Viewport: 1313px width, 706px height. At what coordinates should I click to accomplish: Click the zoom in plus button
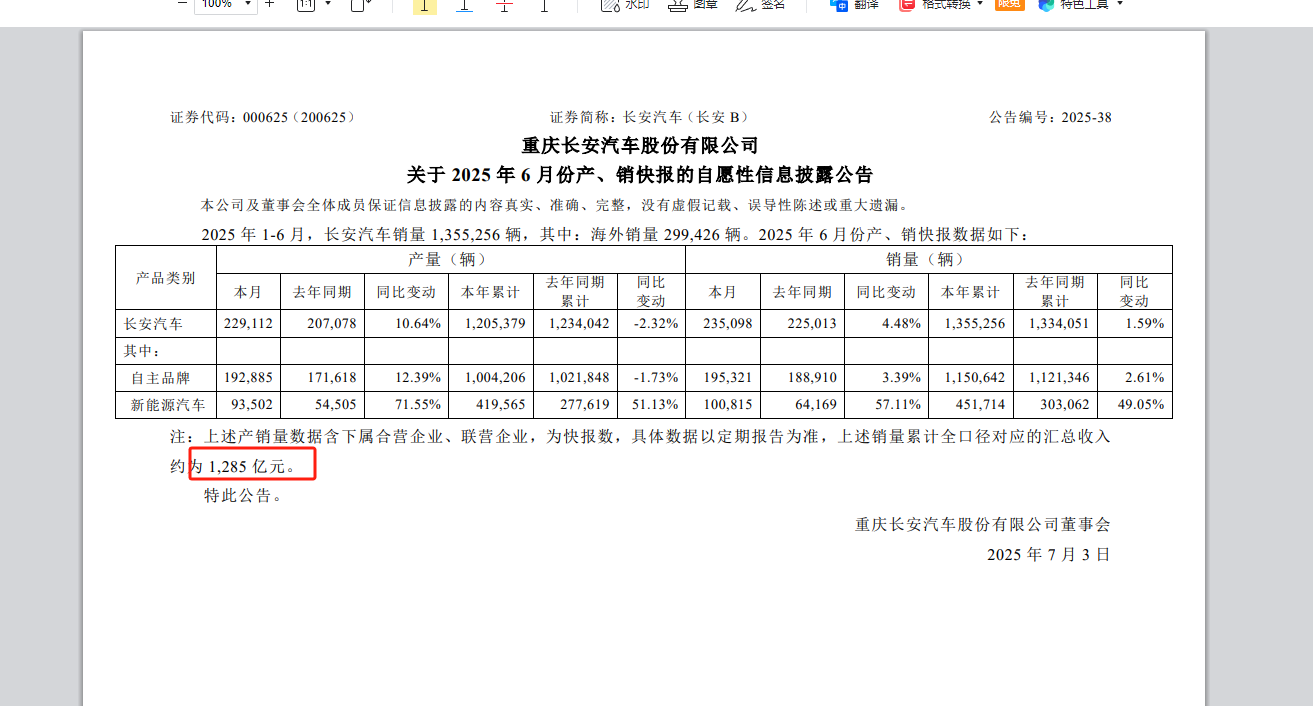269,4
